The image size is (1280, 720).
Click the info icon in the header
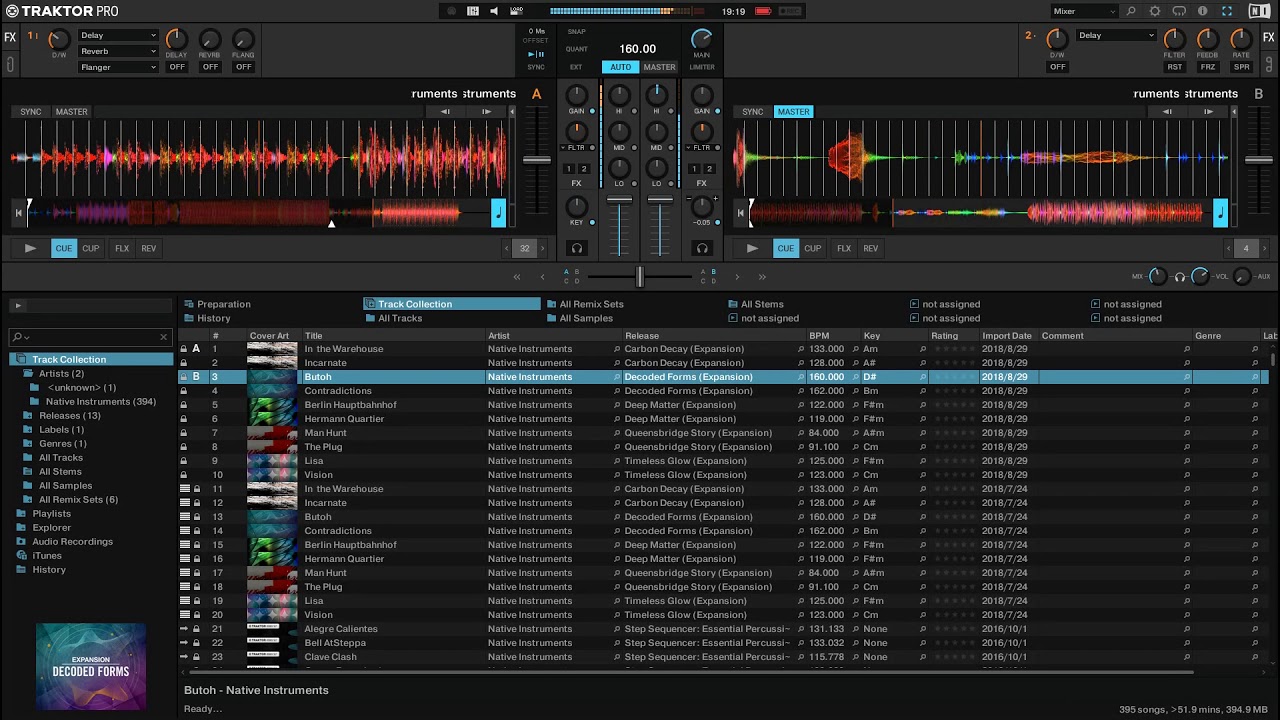[1203, 11]
